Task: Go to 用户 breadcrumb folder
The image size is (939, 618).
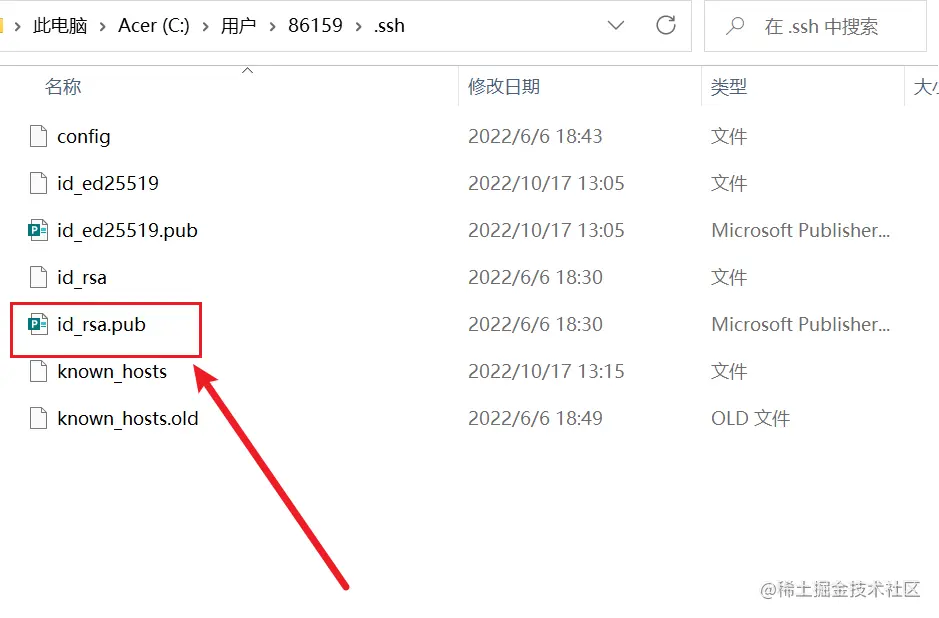Action: [x=238, y=26]
